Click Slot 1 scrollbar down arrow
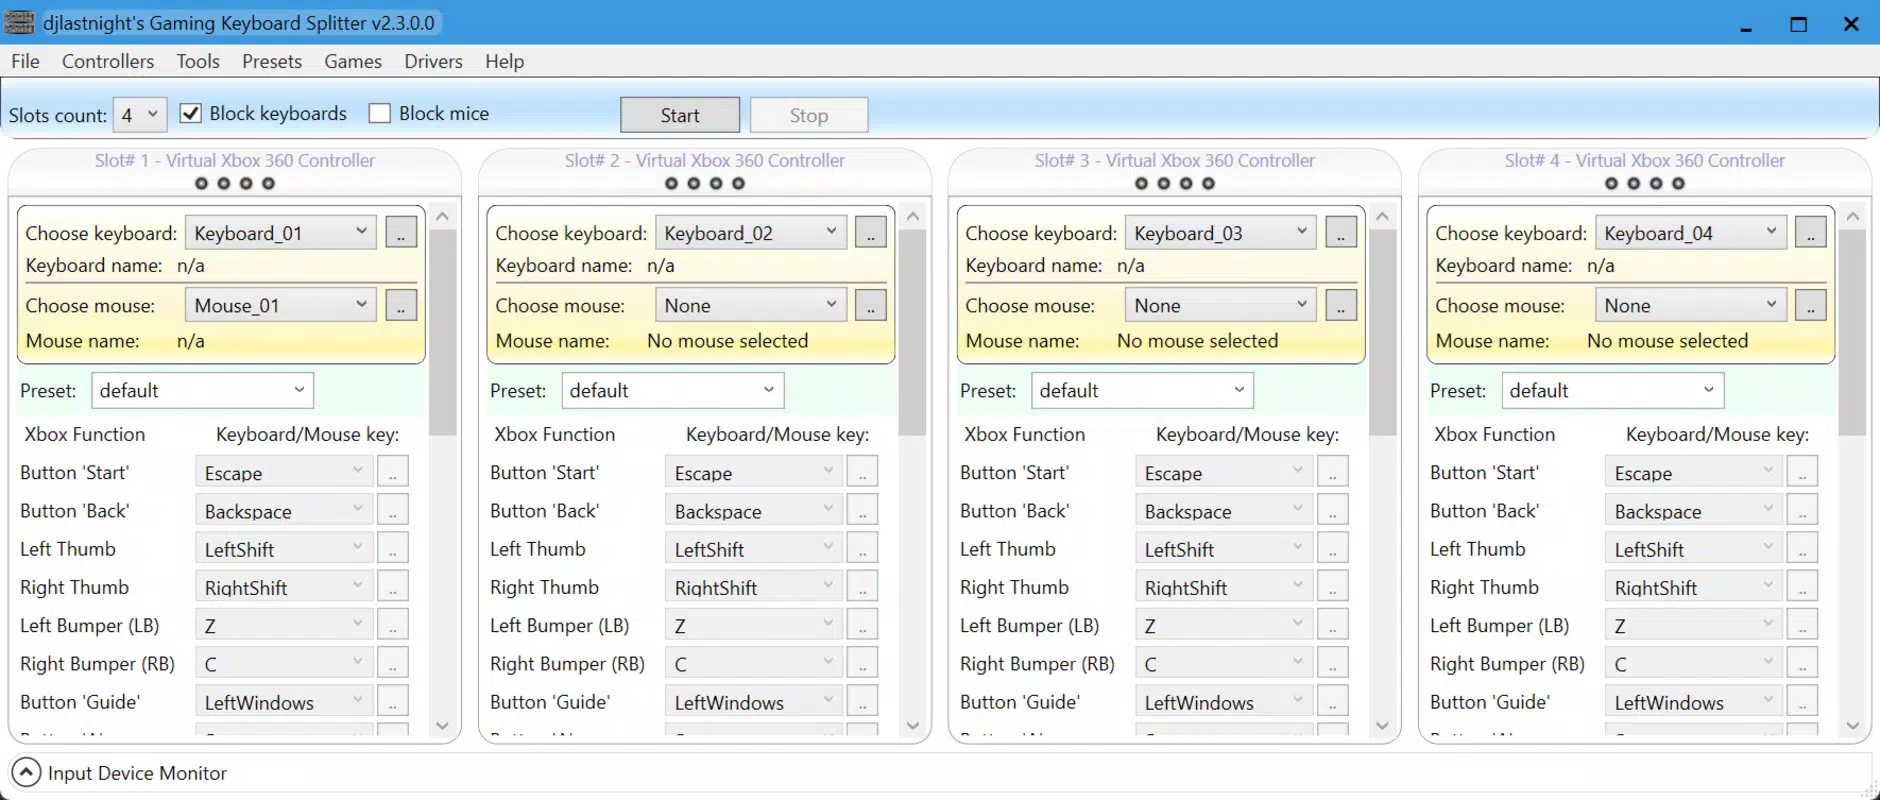The height and width of the screenshot is (800, 1880). (443, 726)
